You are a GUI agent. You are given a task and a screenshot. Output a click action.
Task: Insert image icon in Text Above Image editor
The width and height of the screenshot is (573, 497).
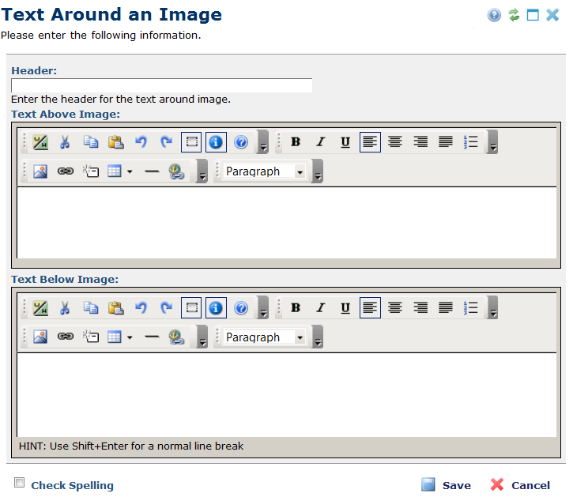[x=40, y=171]
